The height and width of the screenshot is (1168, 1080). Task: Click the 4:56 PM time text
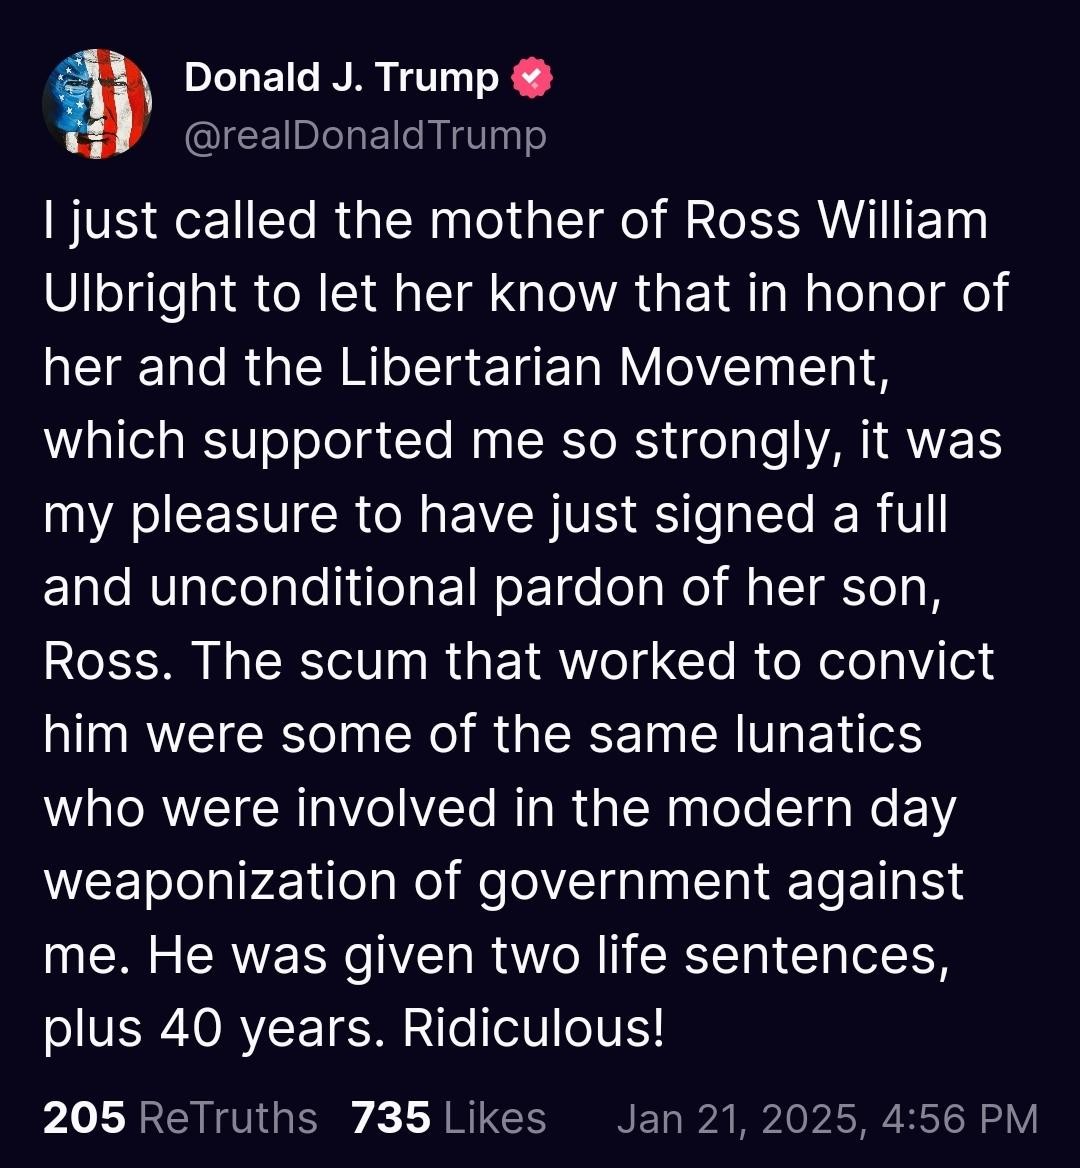tap(959, 1120)
